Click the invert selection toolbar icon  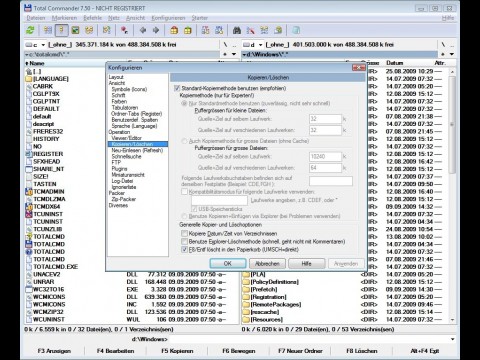(107, 30)
